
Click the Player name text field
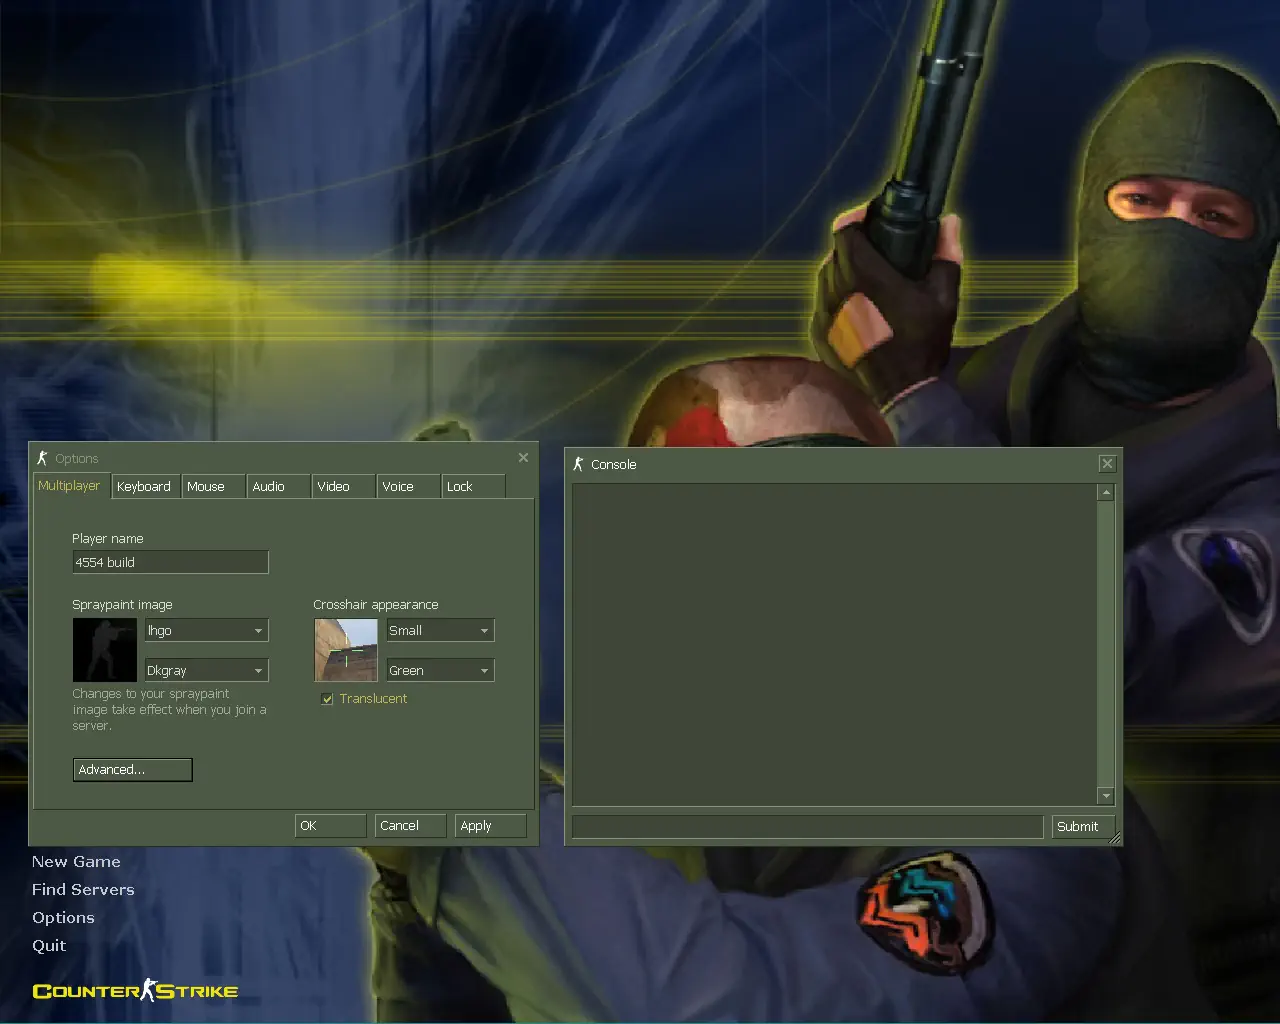pos(170,562)
